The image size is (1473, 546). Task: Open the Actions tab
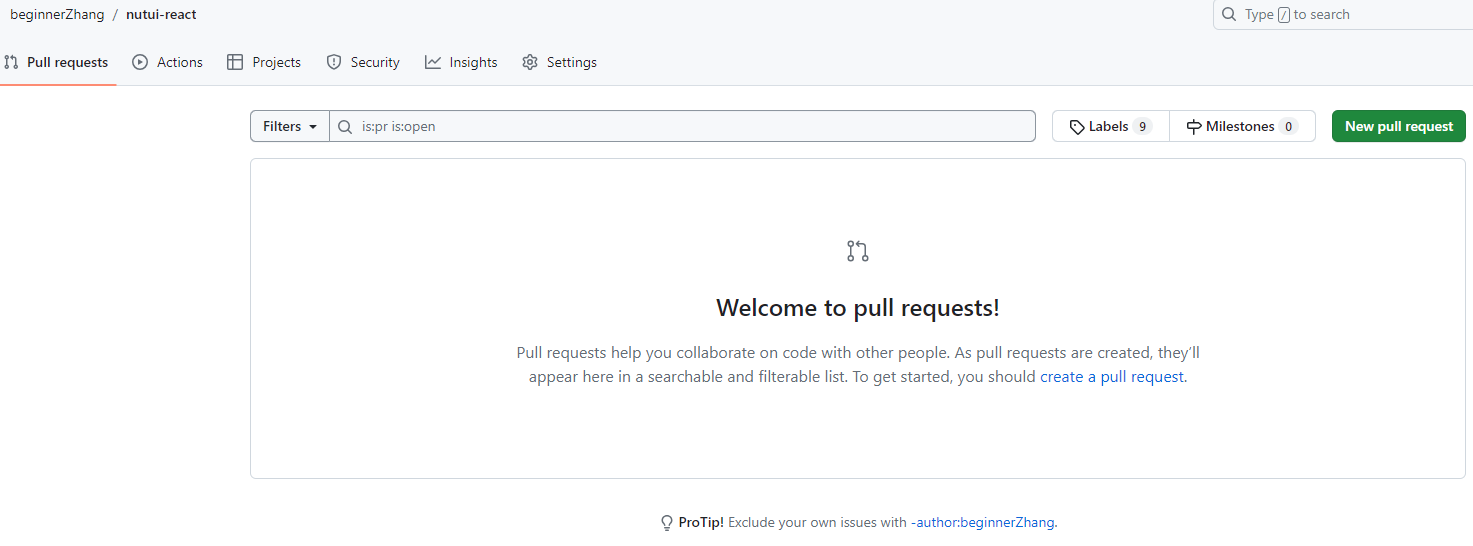(168, 62)
